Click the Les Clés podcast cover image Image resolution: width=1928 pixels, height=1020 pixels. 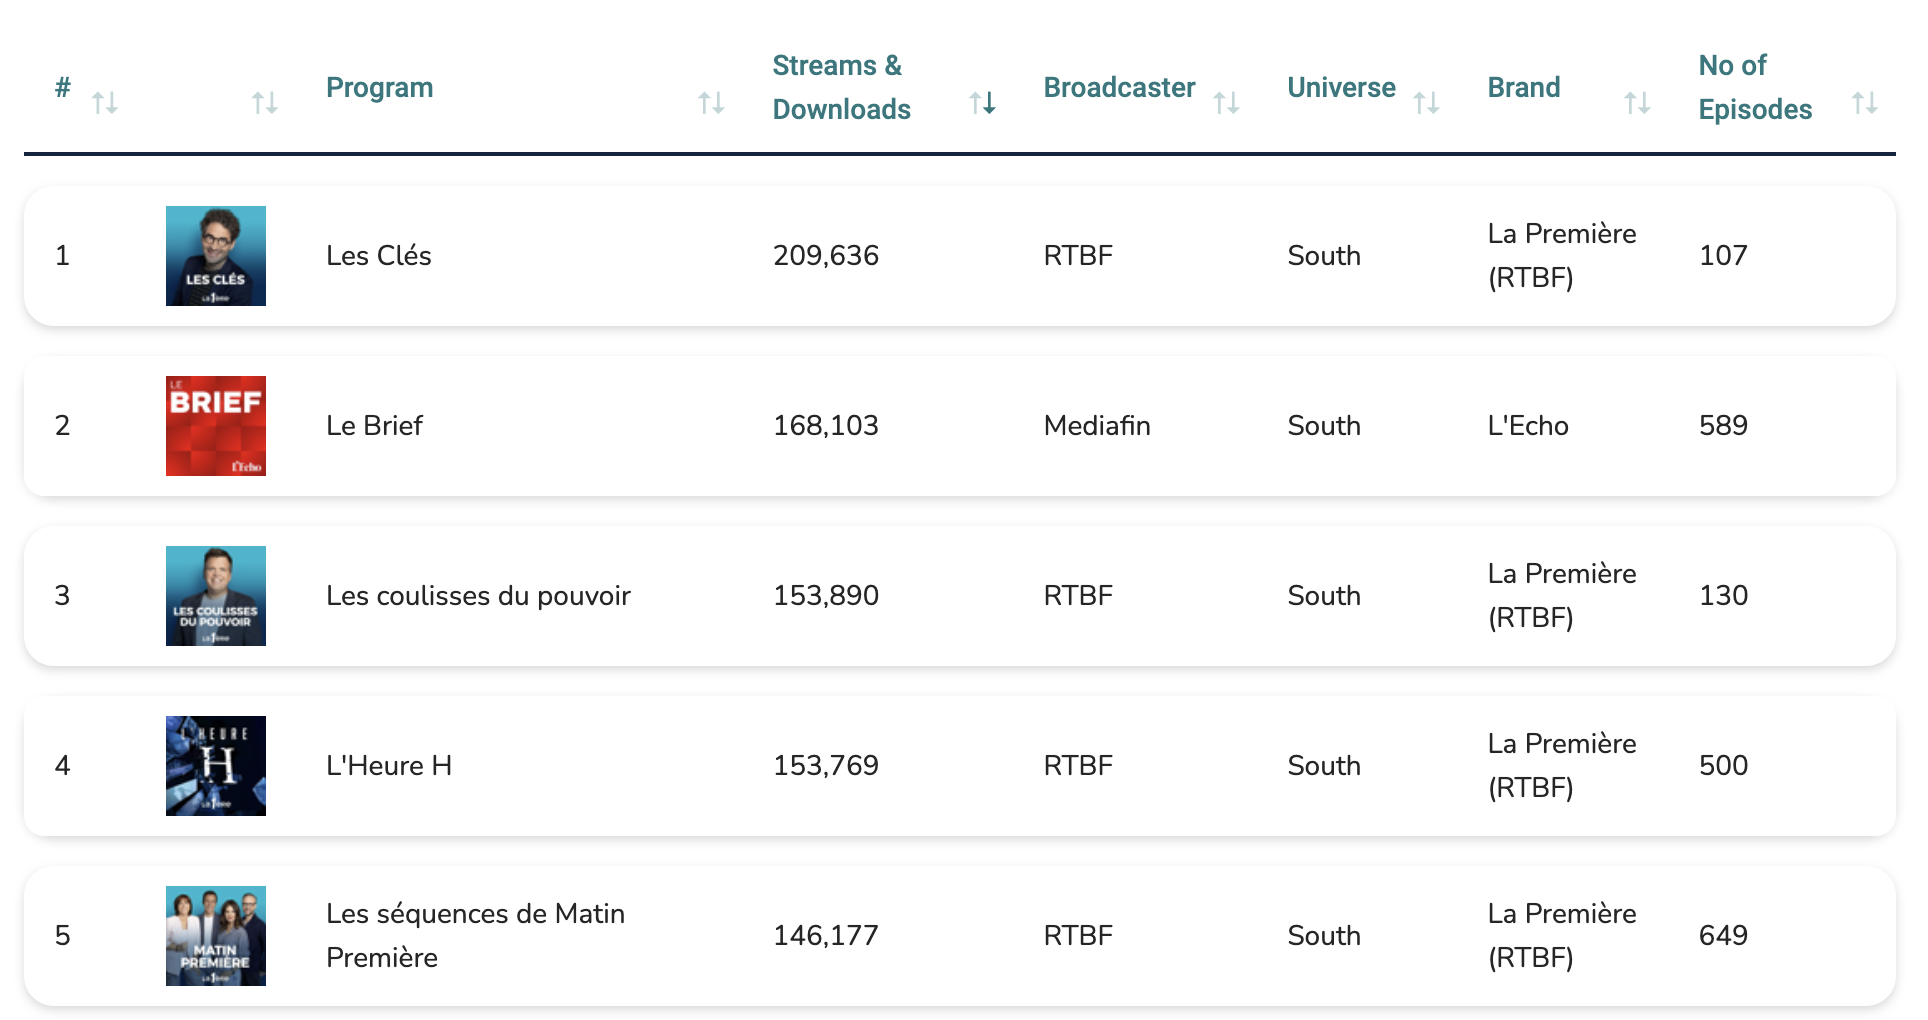[215, 255]
